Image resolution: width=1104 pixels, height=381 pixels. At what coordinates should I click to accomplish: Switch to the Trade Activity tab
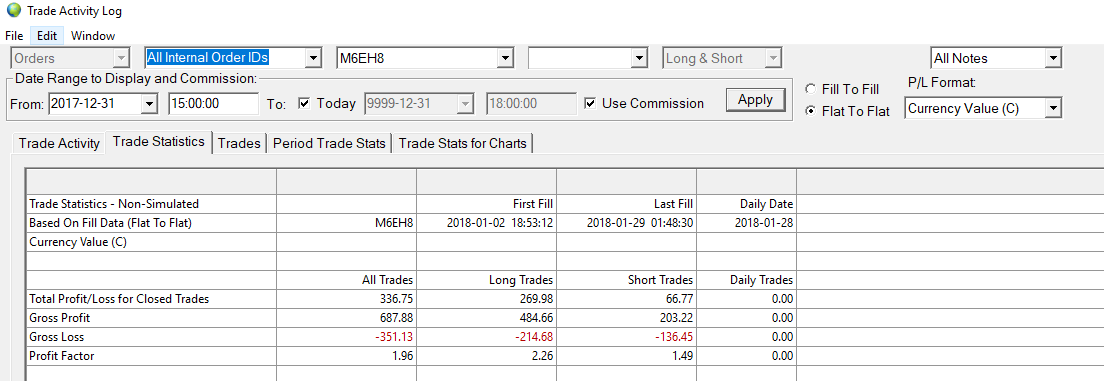point(59,143)
